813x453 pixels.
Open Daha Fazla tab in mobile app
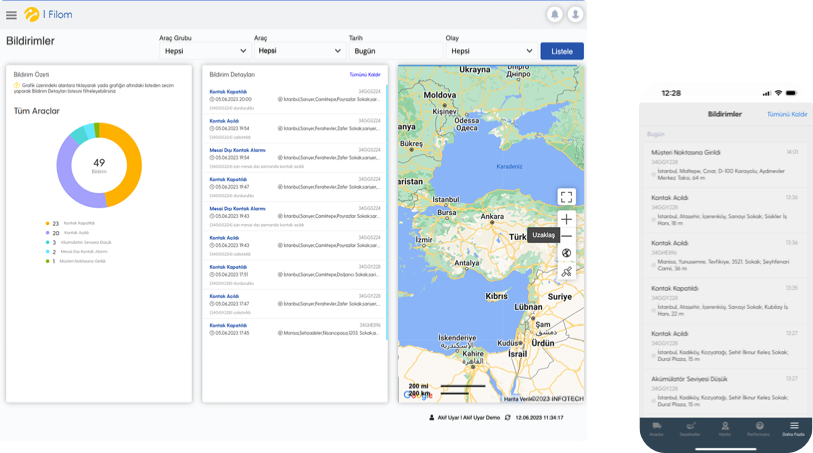tap(794, 428)
